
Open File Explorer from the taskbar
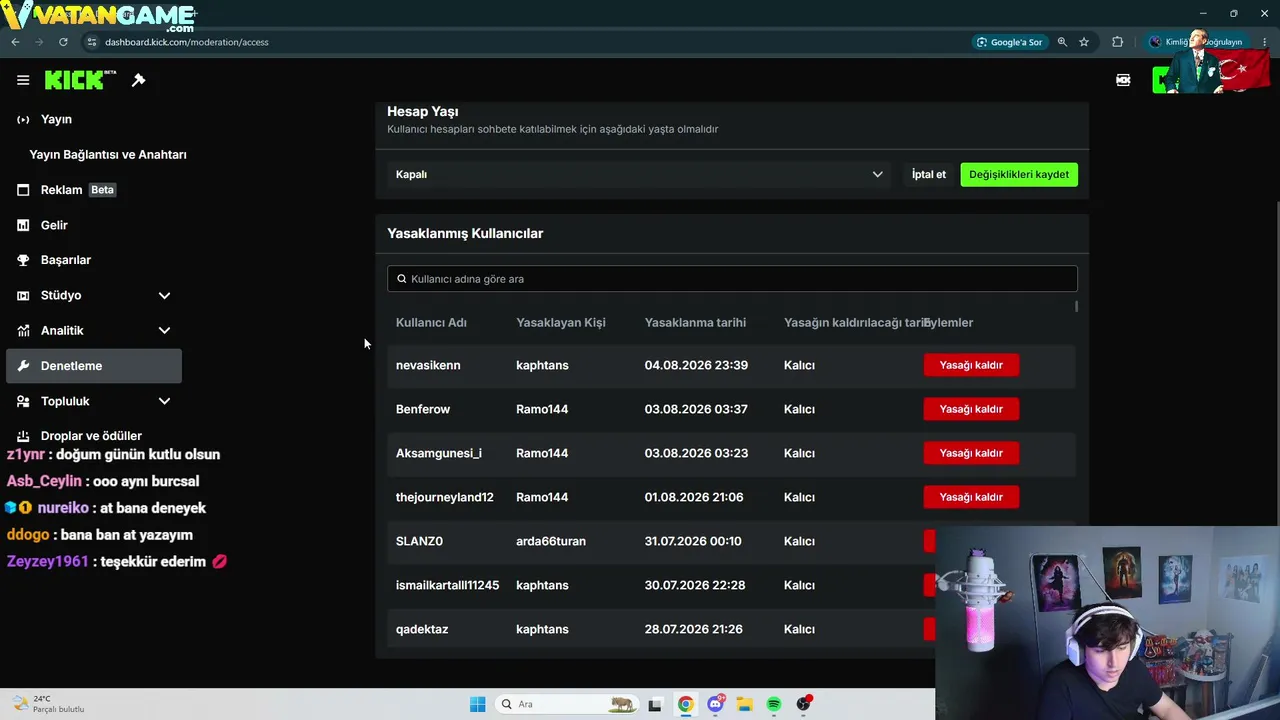tap(744, 704)
